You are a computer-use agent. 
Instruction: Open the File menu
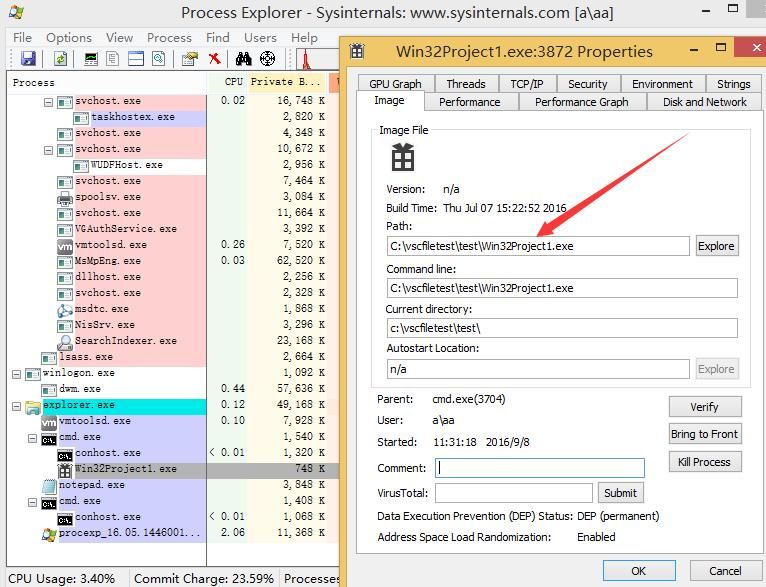click(x=22, y=38)
